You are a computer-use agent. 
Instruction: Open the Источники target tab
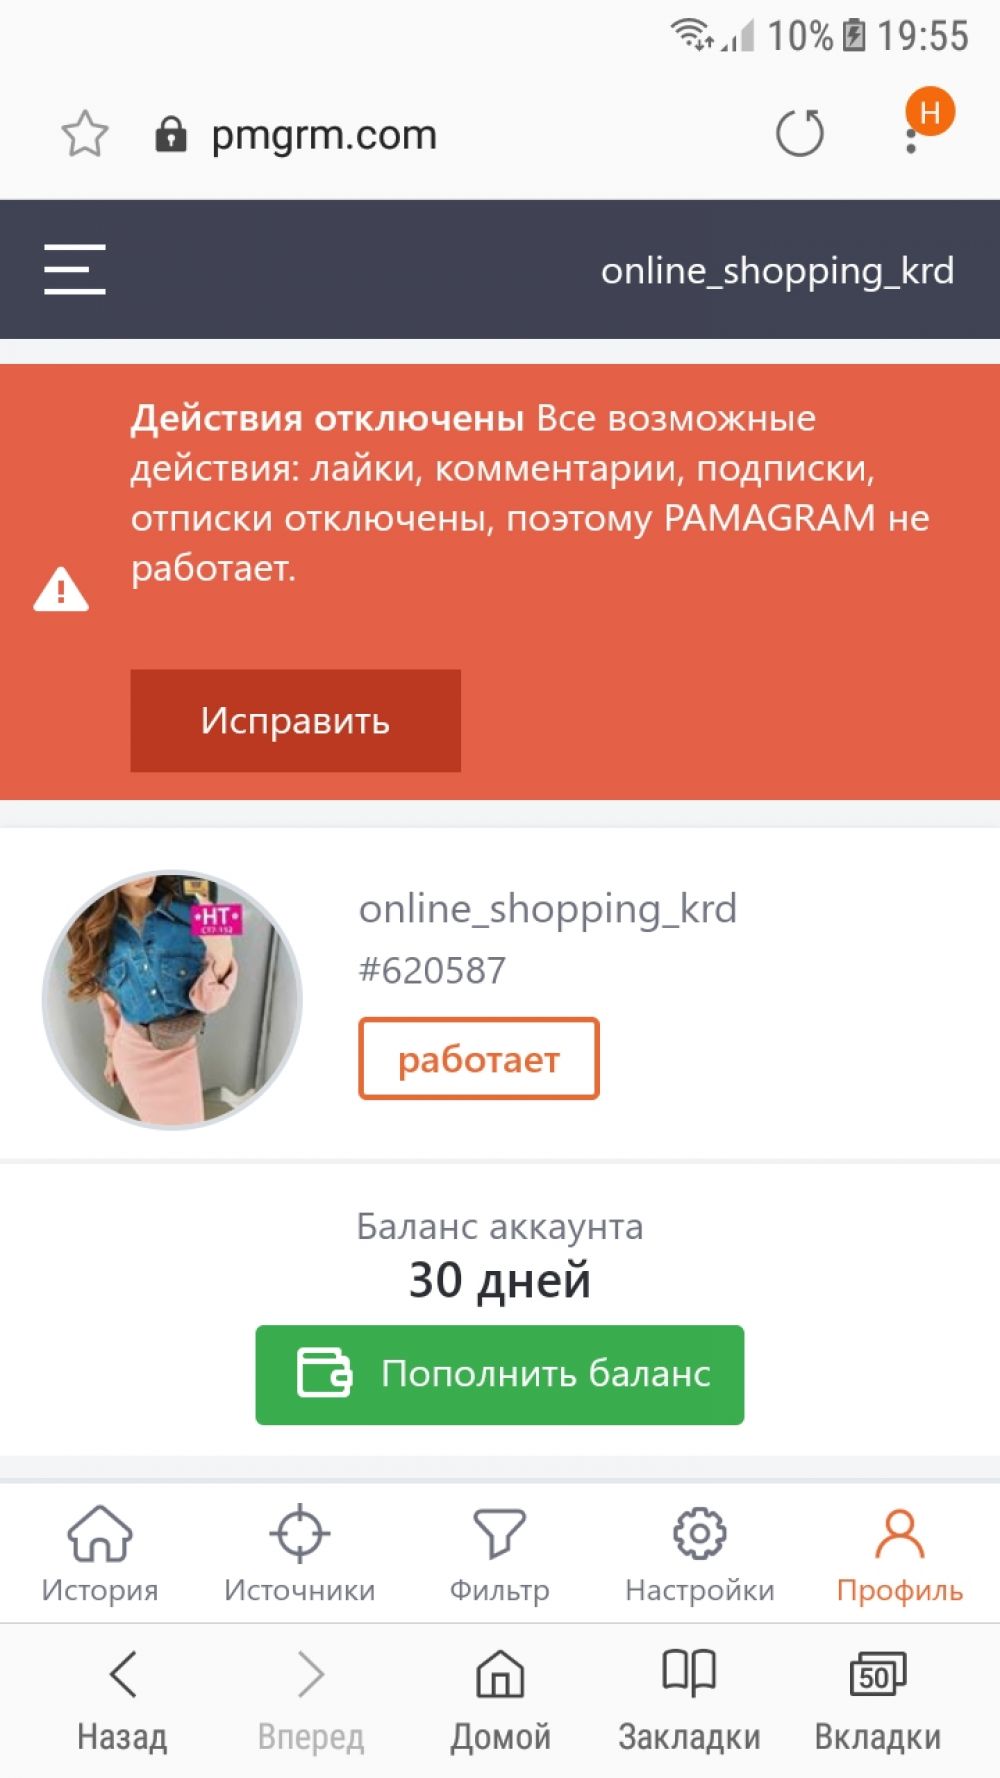pyautogui.click(x=300, y=1554)
